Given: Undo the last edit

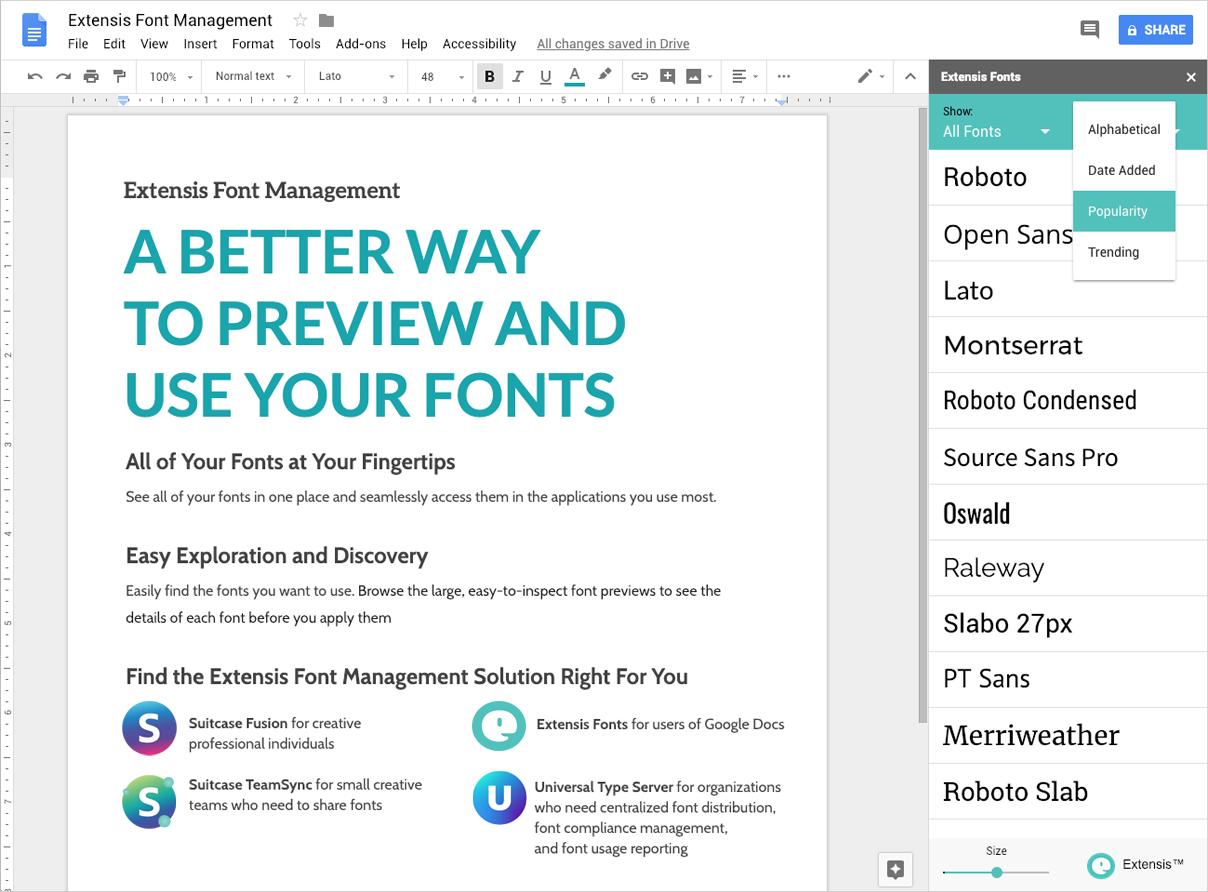Looking at the screenshot, I should click(x=35, y=76).
